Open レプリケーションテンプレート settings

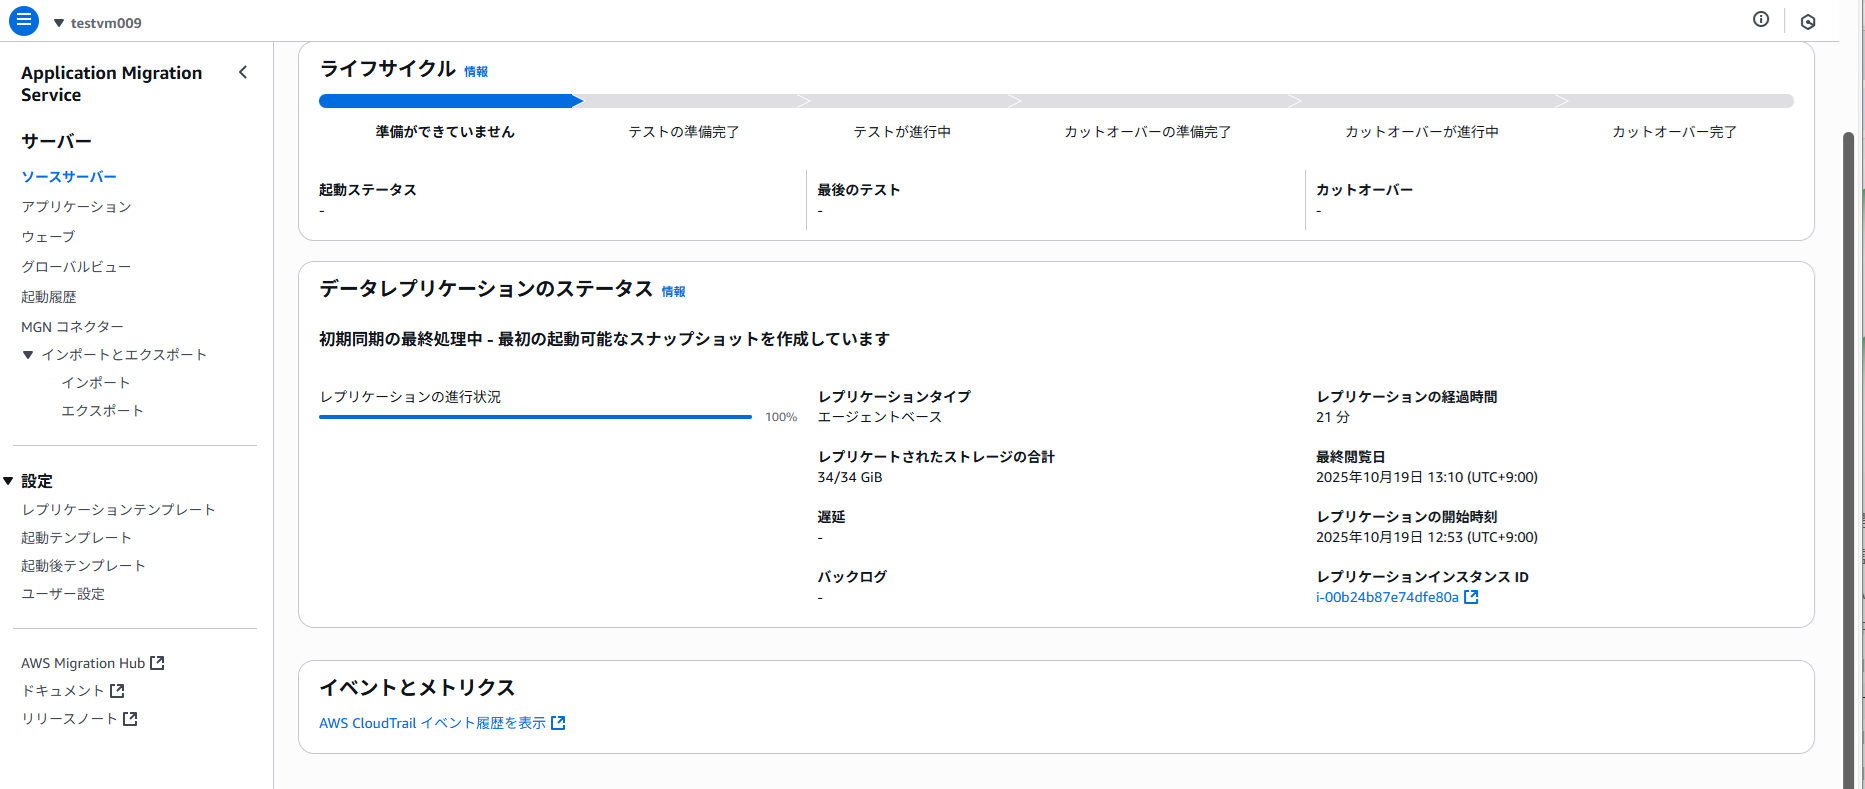pyautogui.click(x=118, y=510)
